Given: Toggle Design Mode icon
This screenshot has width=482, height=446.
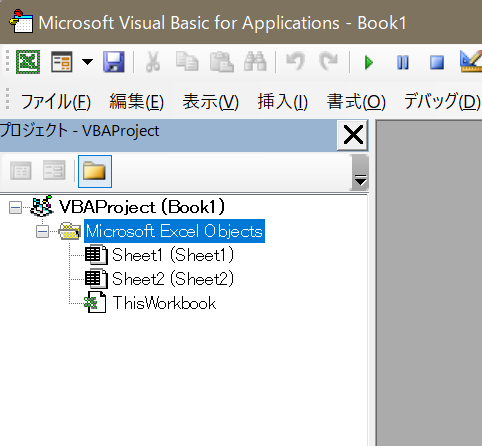Looking at the screenshot, I should pos(471,61).
